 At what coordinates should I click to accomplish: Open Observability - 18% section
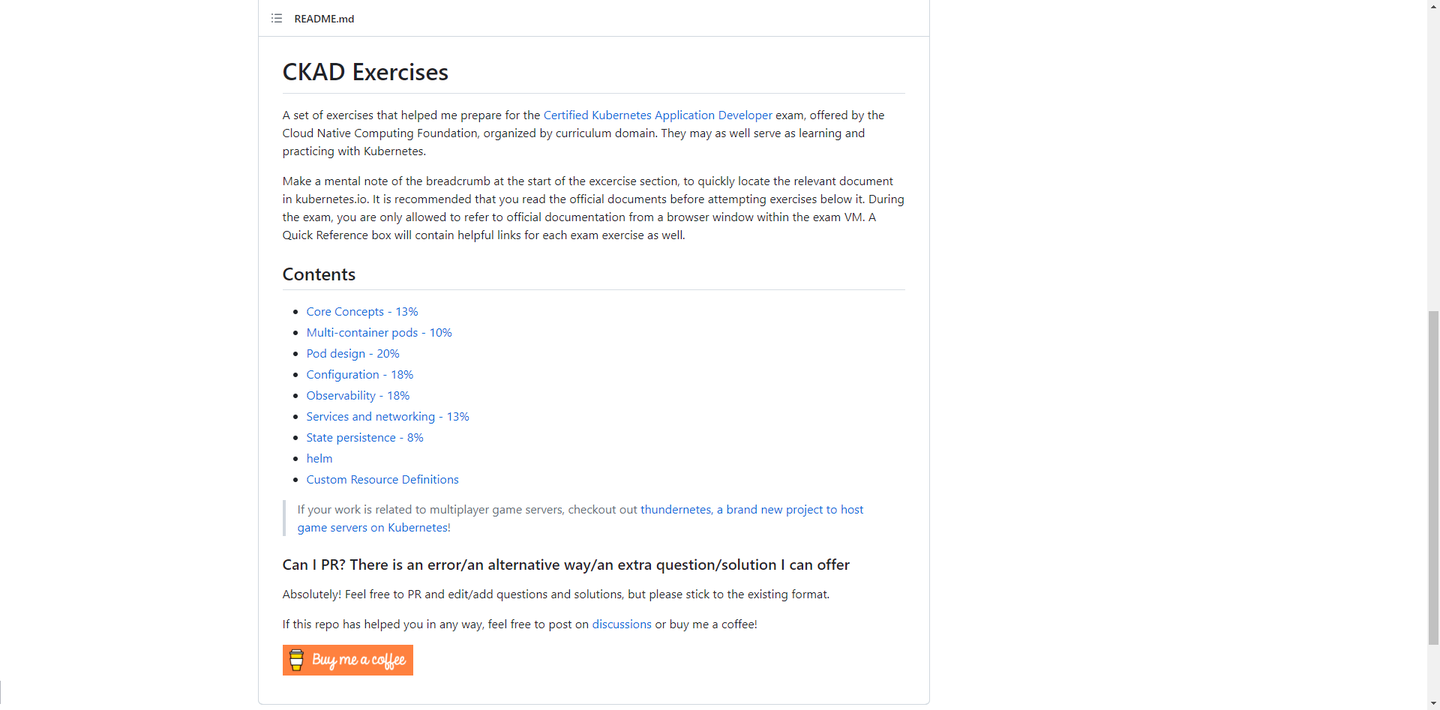pos(358,396)
